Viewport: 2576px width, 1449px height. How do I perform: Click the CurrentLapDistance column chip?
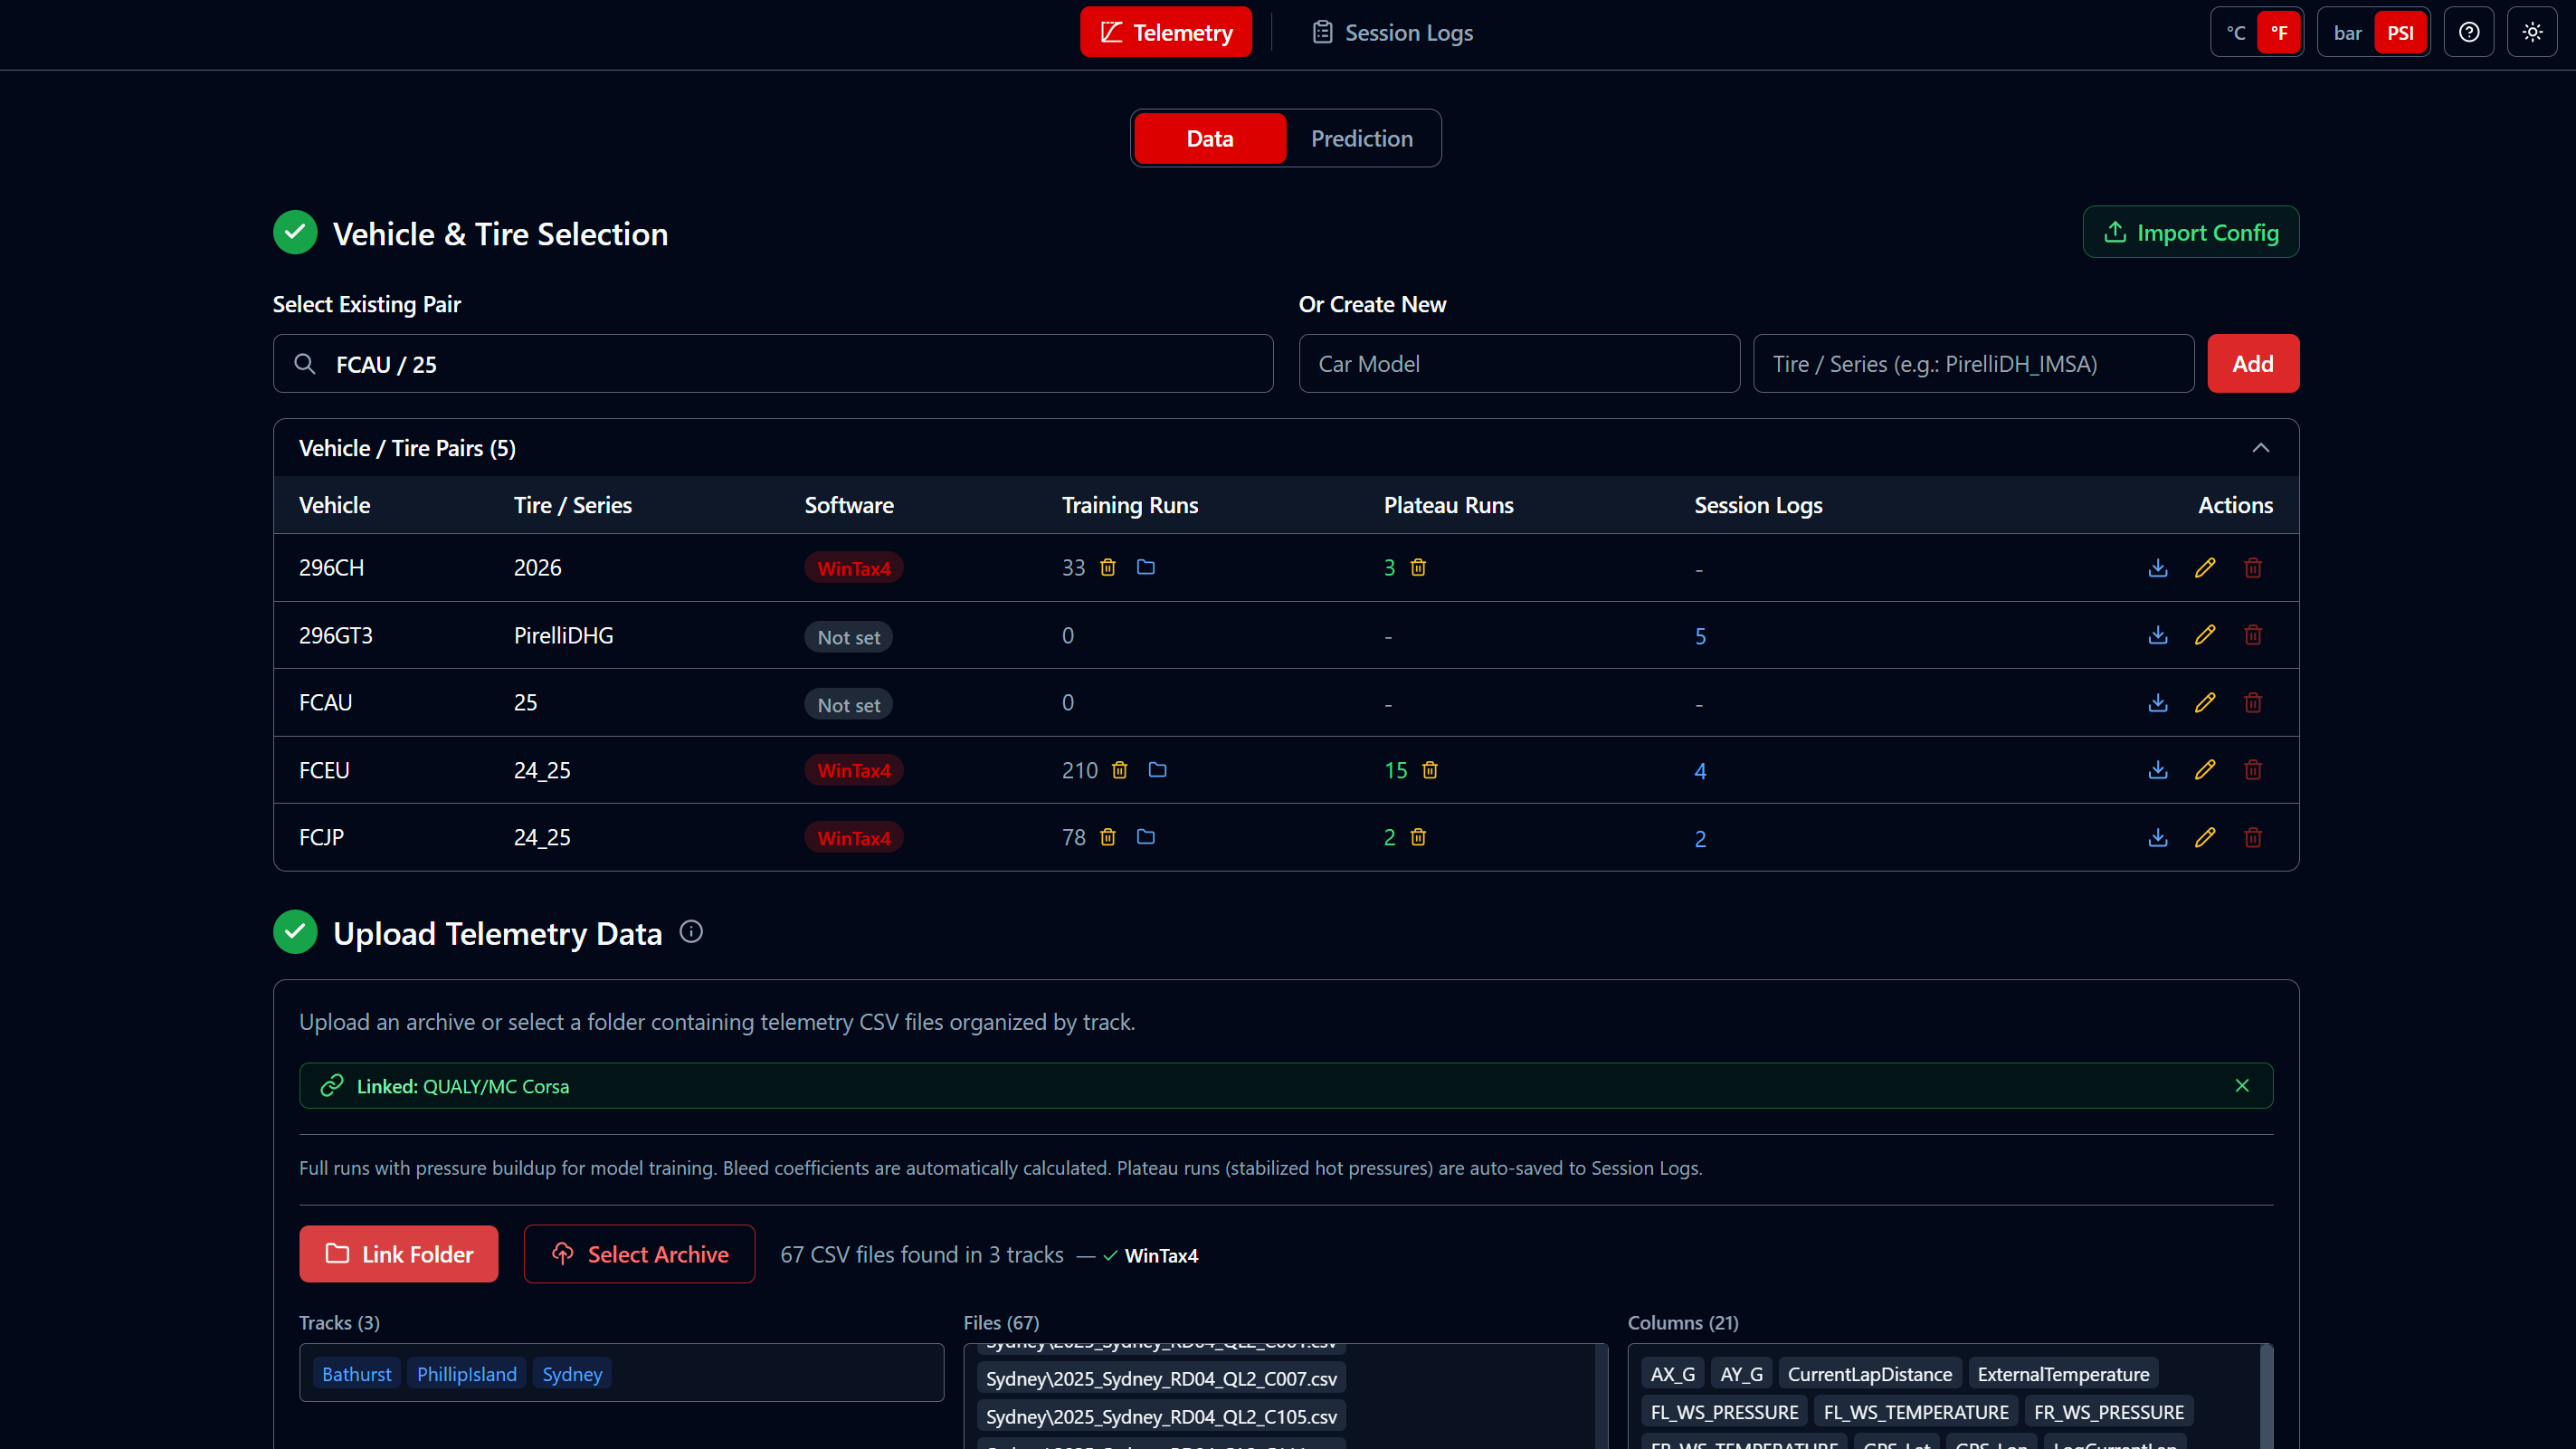tap(1869, 1374)
